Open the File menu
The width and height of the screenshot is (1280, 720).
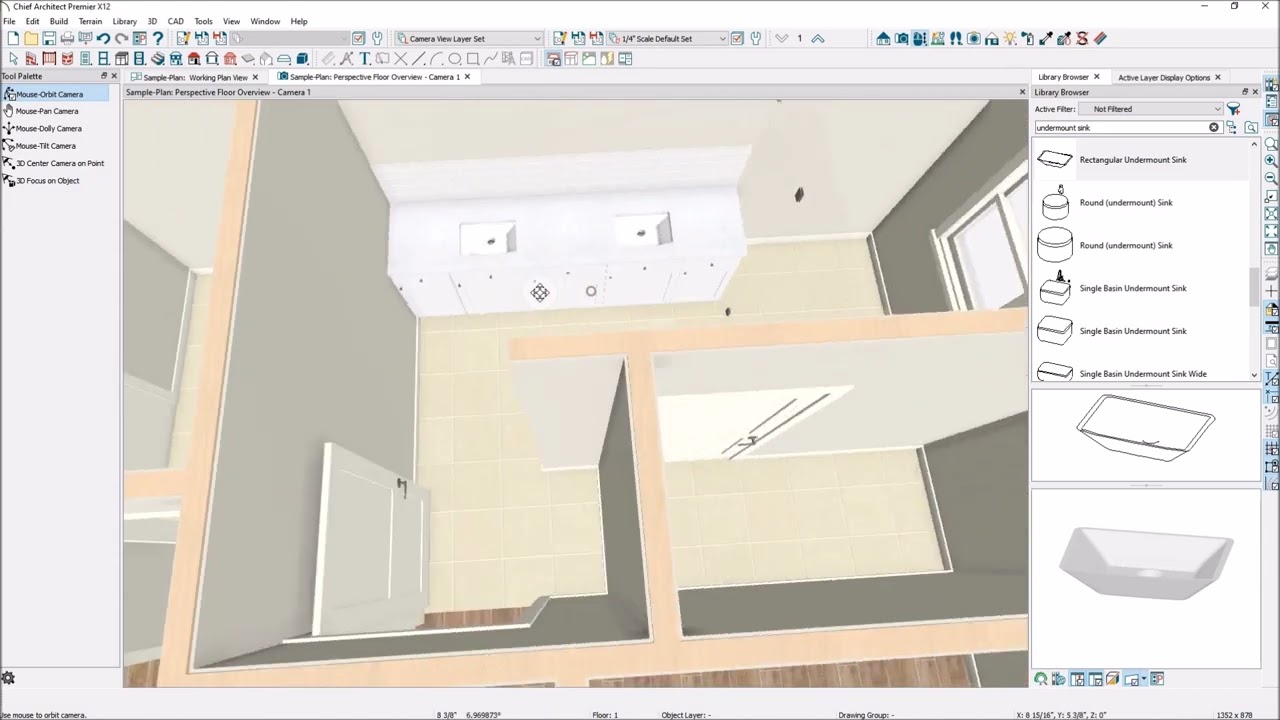tap(9, 21)
